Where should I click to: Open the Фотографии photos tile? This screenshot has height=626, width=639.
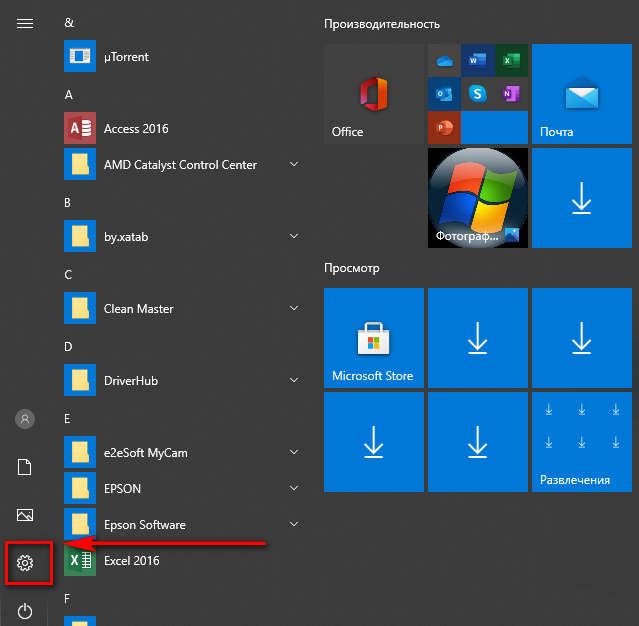[x=478, y=198]
